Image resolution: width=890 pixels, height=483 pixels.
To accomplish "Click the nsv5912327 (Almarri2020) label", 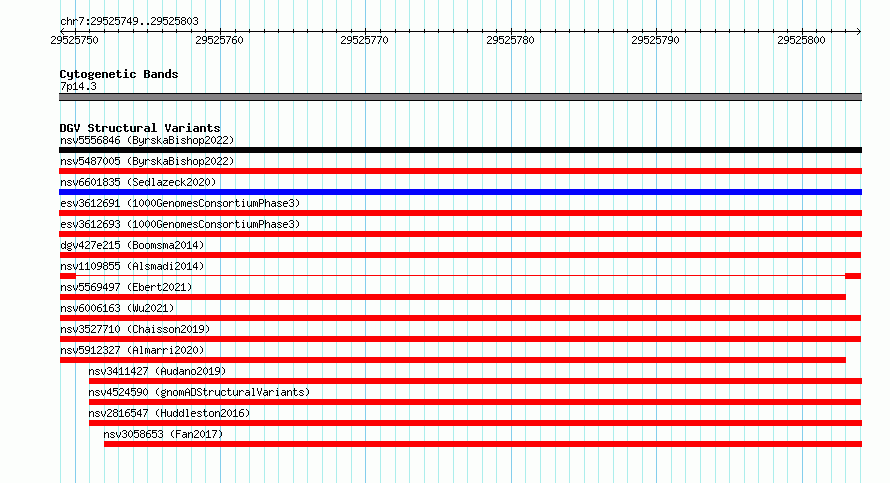I will (x=132, y=350).
